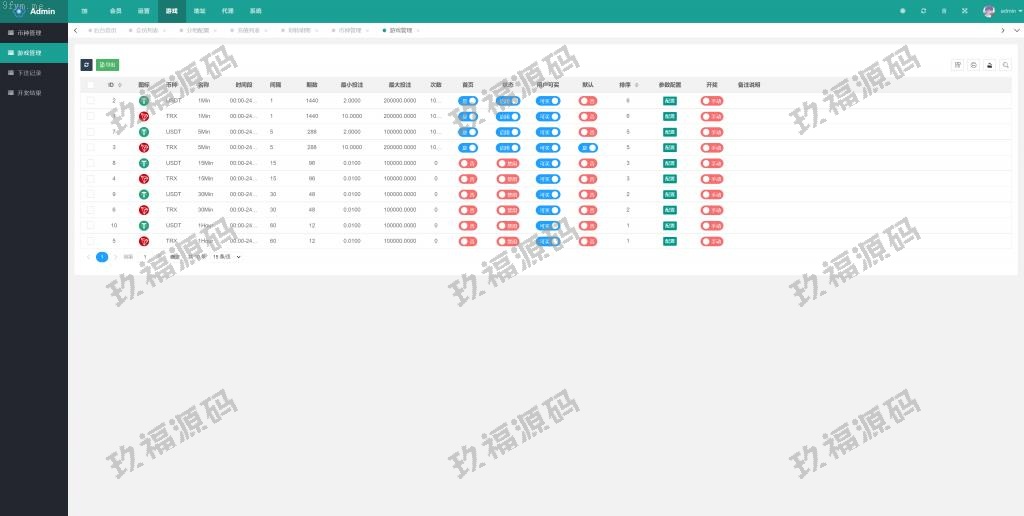This screenshot has width=1024, height=516.
Task: Click the dark refresh icon above the table
Action: point(86,65)
